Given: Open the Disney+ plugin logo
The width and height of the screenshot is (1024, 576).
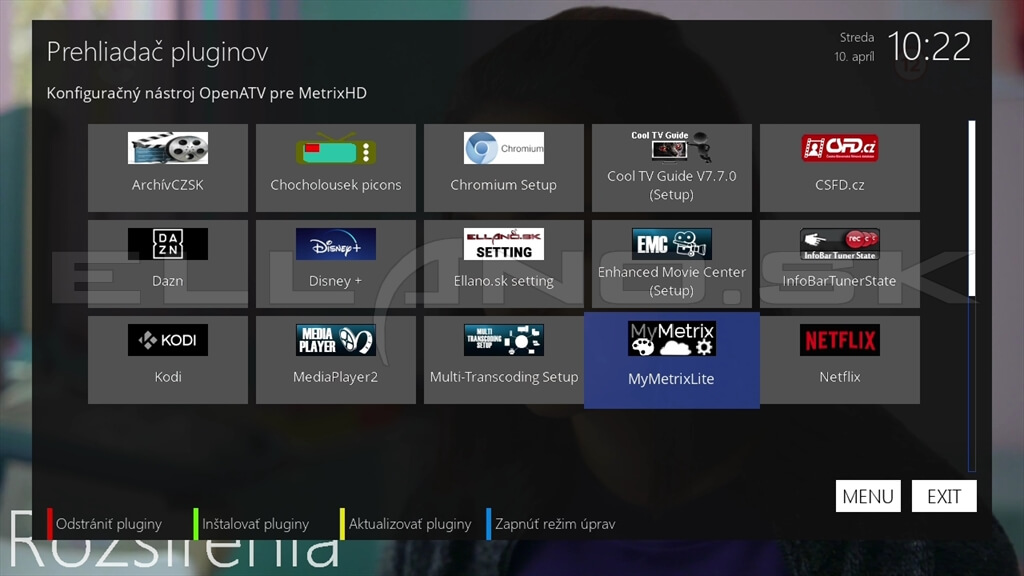Looking at the screenshot, I should (336, 244).
